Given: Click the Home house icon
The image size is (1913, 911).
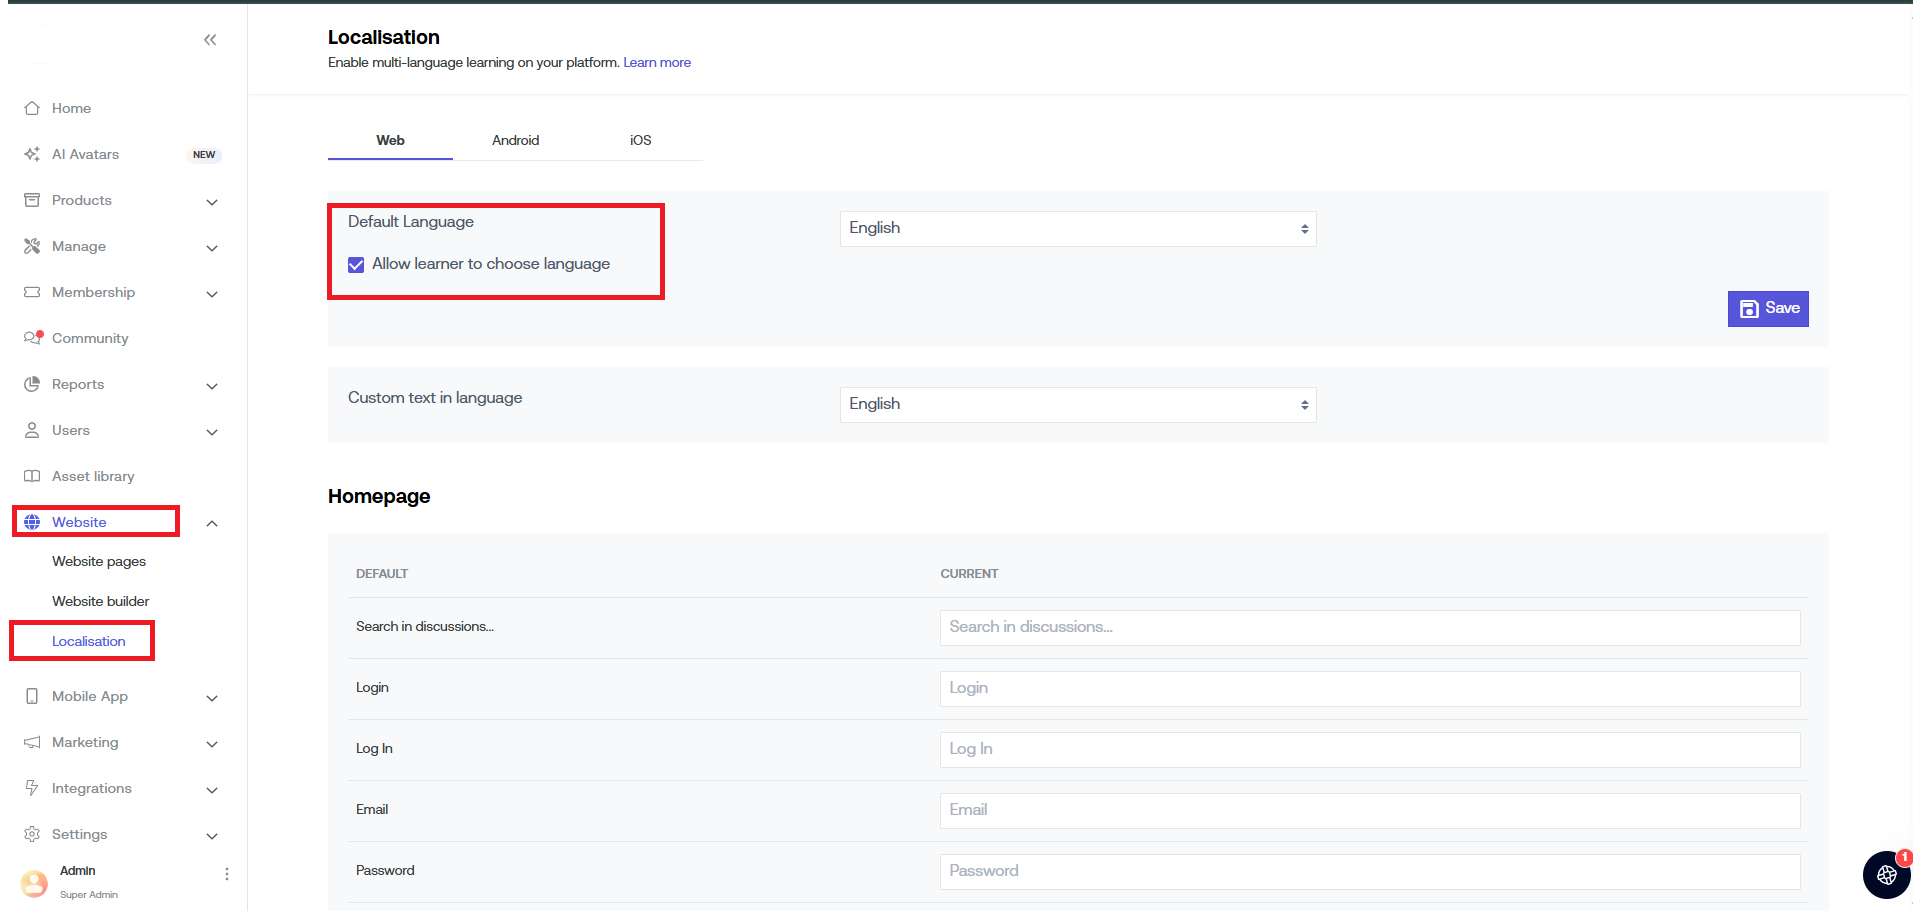Looking at the screenshot, I should tap(32, 108).
